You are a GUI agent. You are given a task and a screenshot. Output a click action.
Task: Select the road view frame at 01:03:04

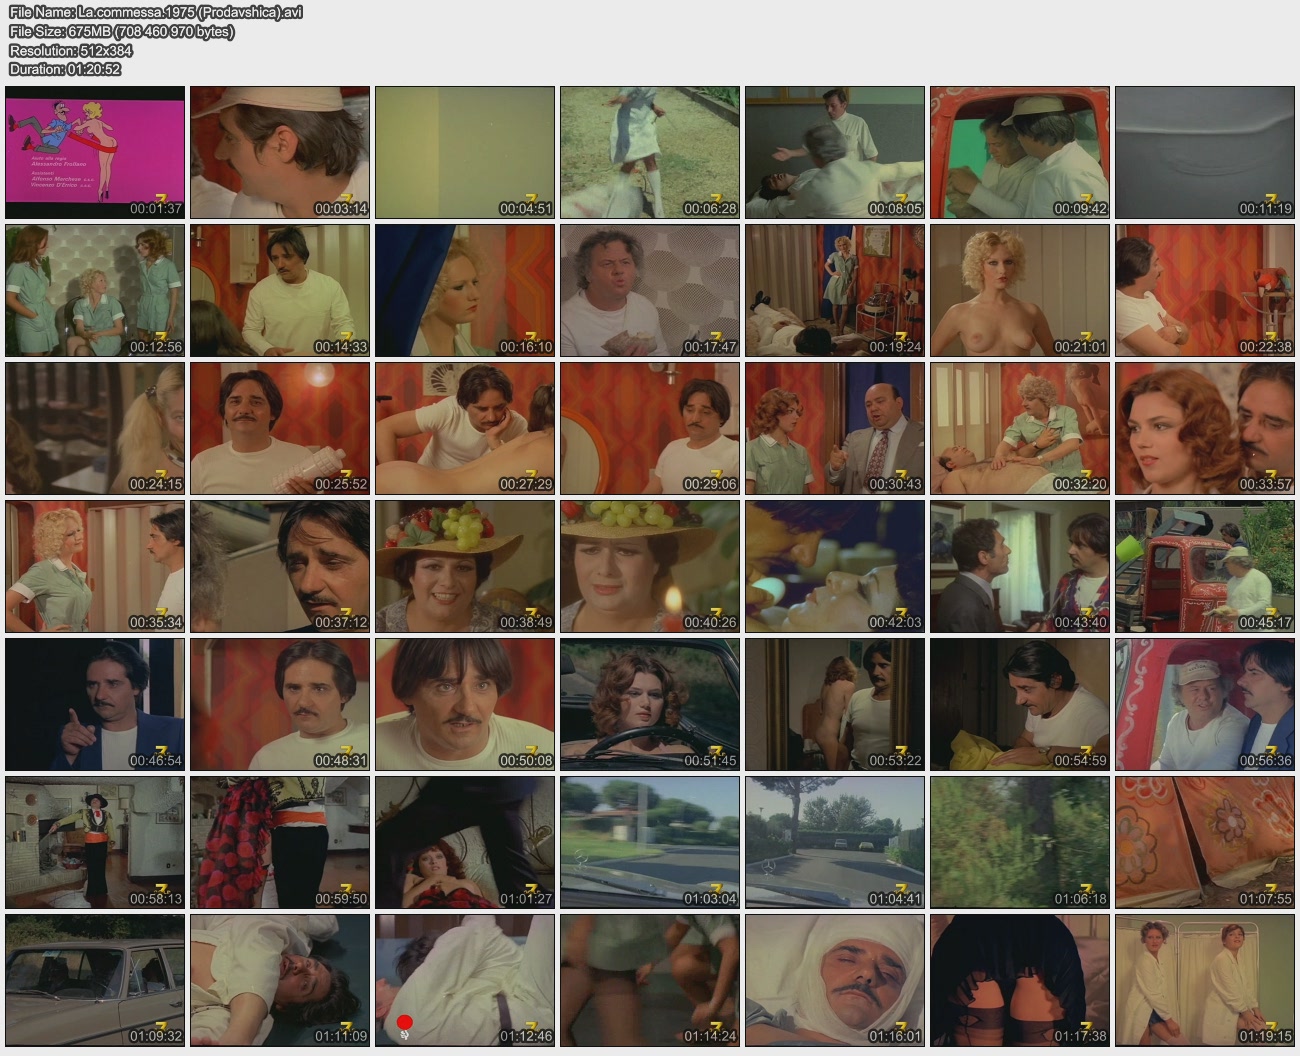pos(650,842)
